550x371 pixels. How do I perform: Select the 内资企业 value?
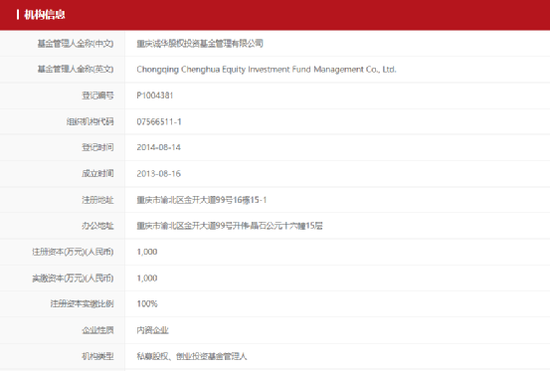153,330
